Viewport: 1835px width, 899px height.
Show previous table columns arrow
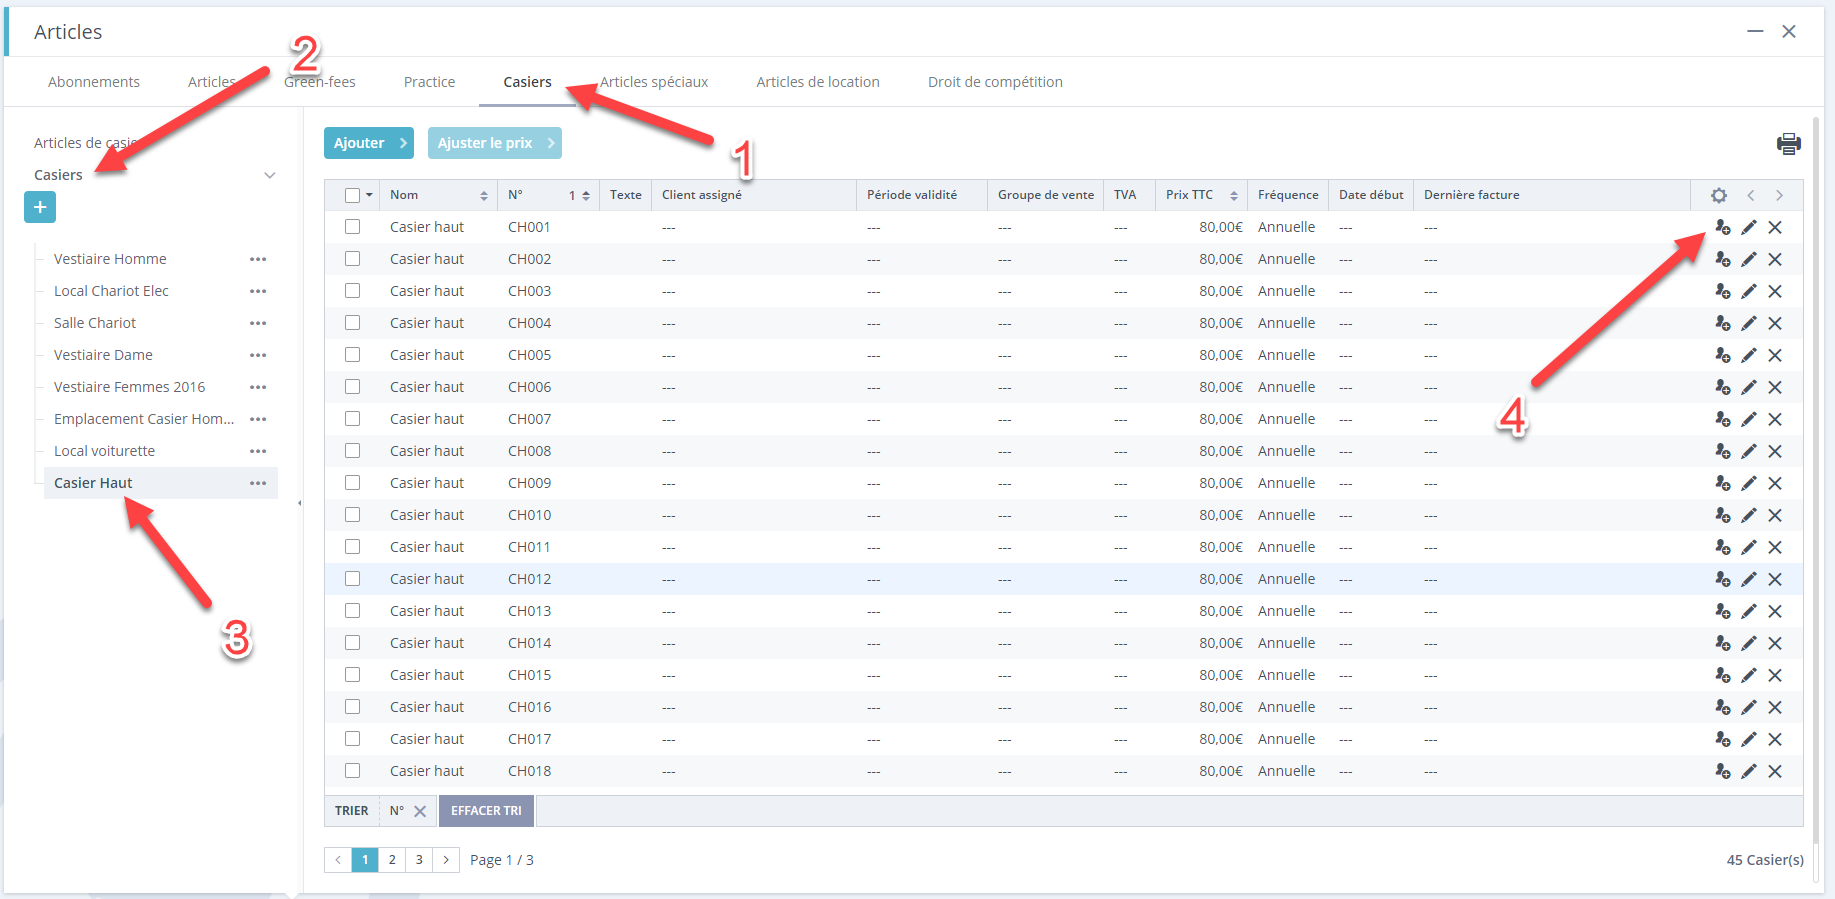click(1750, 196)
